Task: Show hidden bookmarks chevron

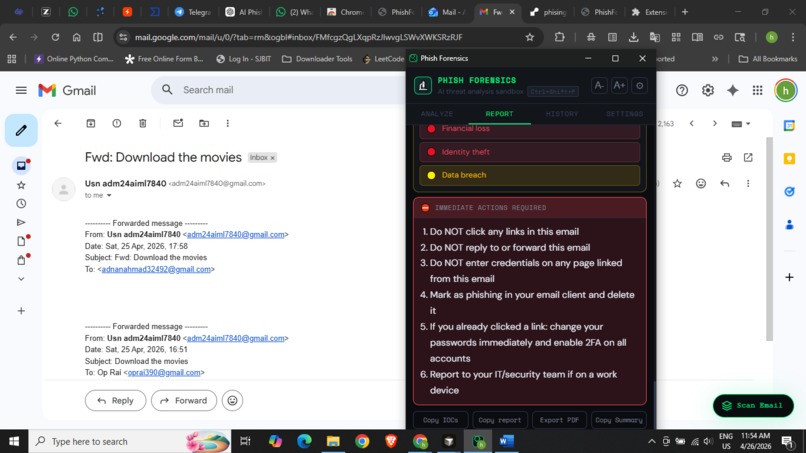Action: pyautogui.click(x=715, y=59)
